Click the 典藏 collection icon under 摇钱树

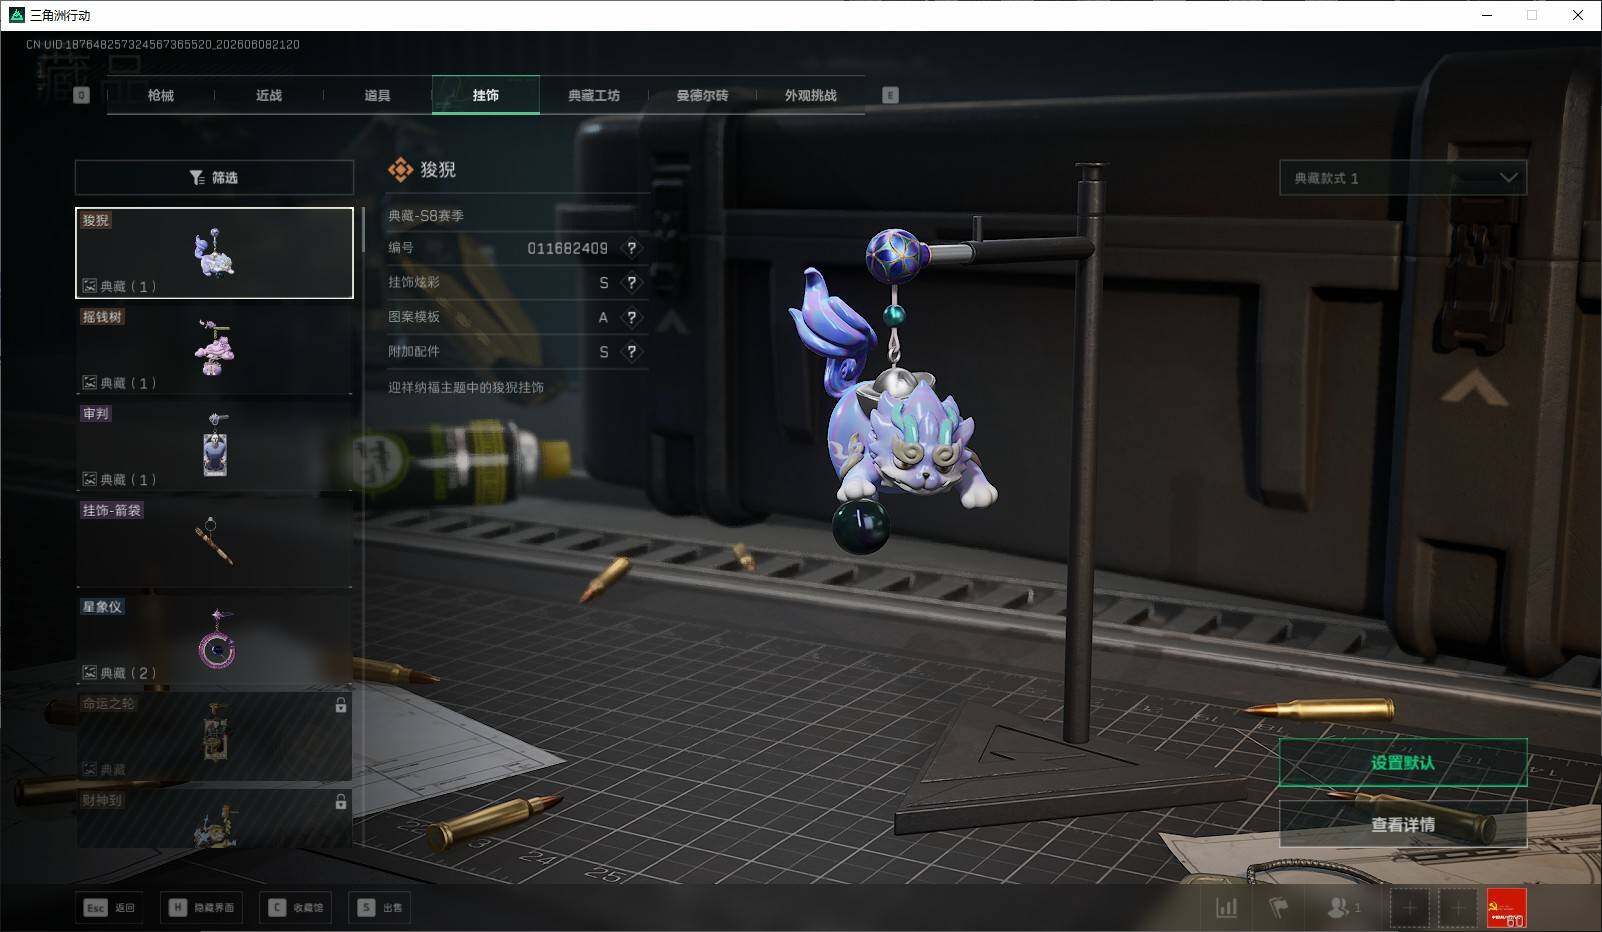[x=89, y=383]
